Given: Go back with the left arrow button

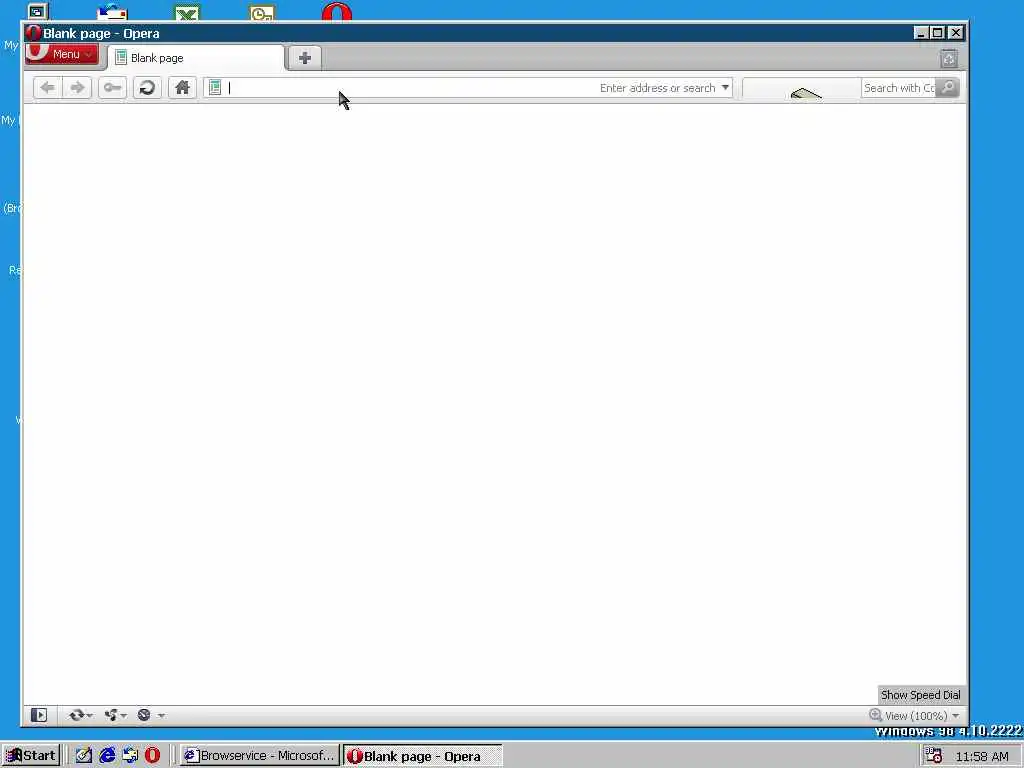Looking at the screenshot, I should coord(48,88).
